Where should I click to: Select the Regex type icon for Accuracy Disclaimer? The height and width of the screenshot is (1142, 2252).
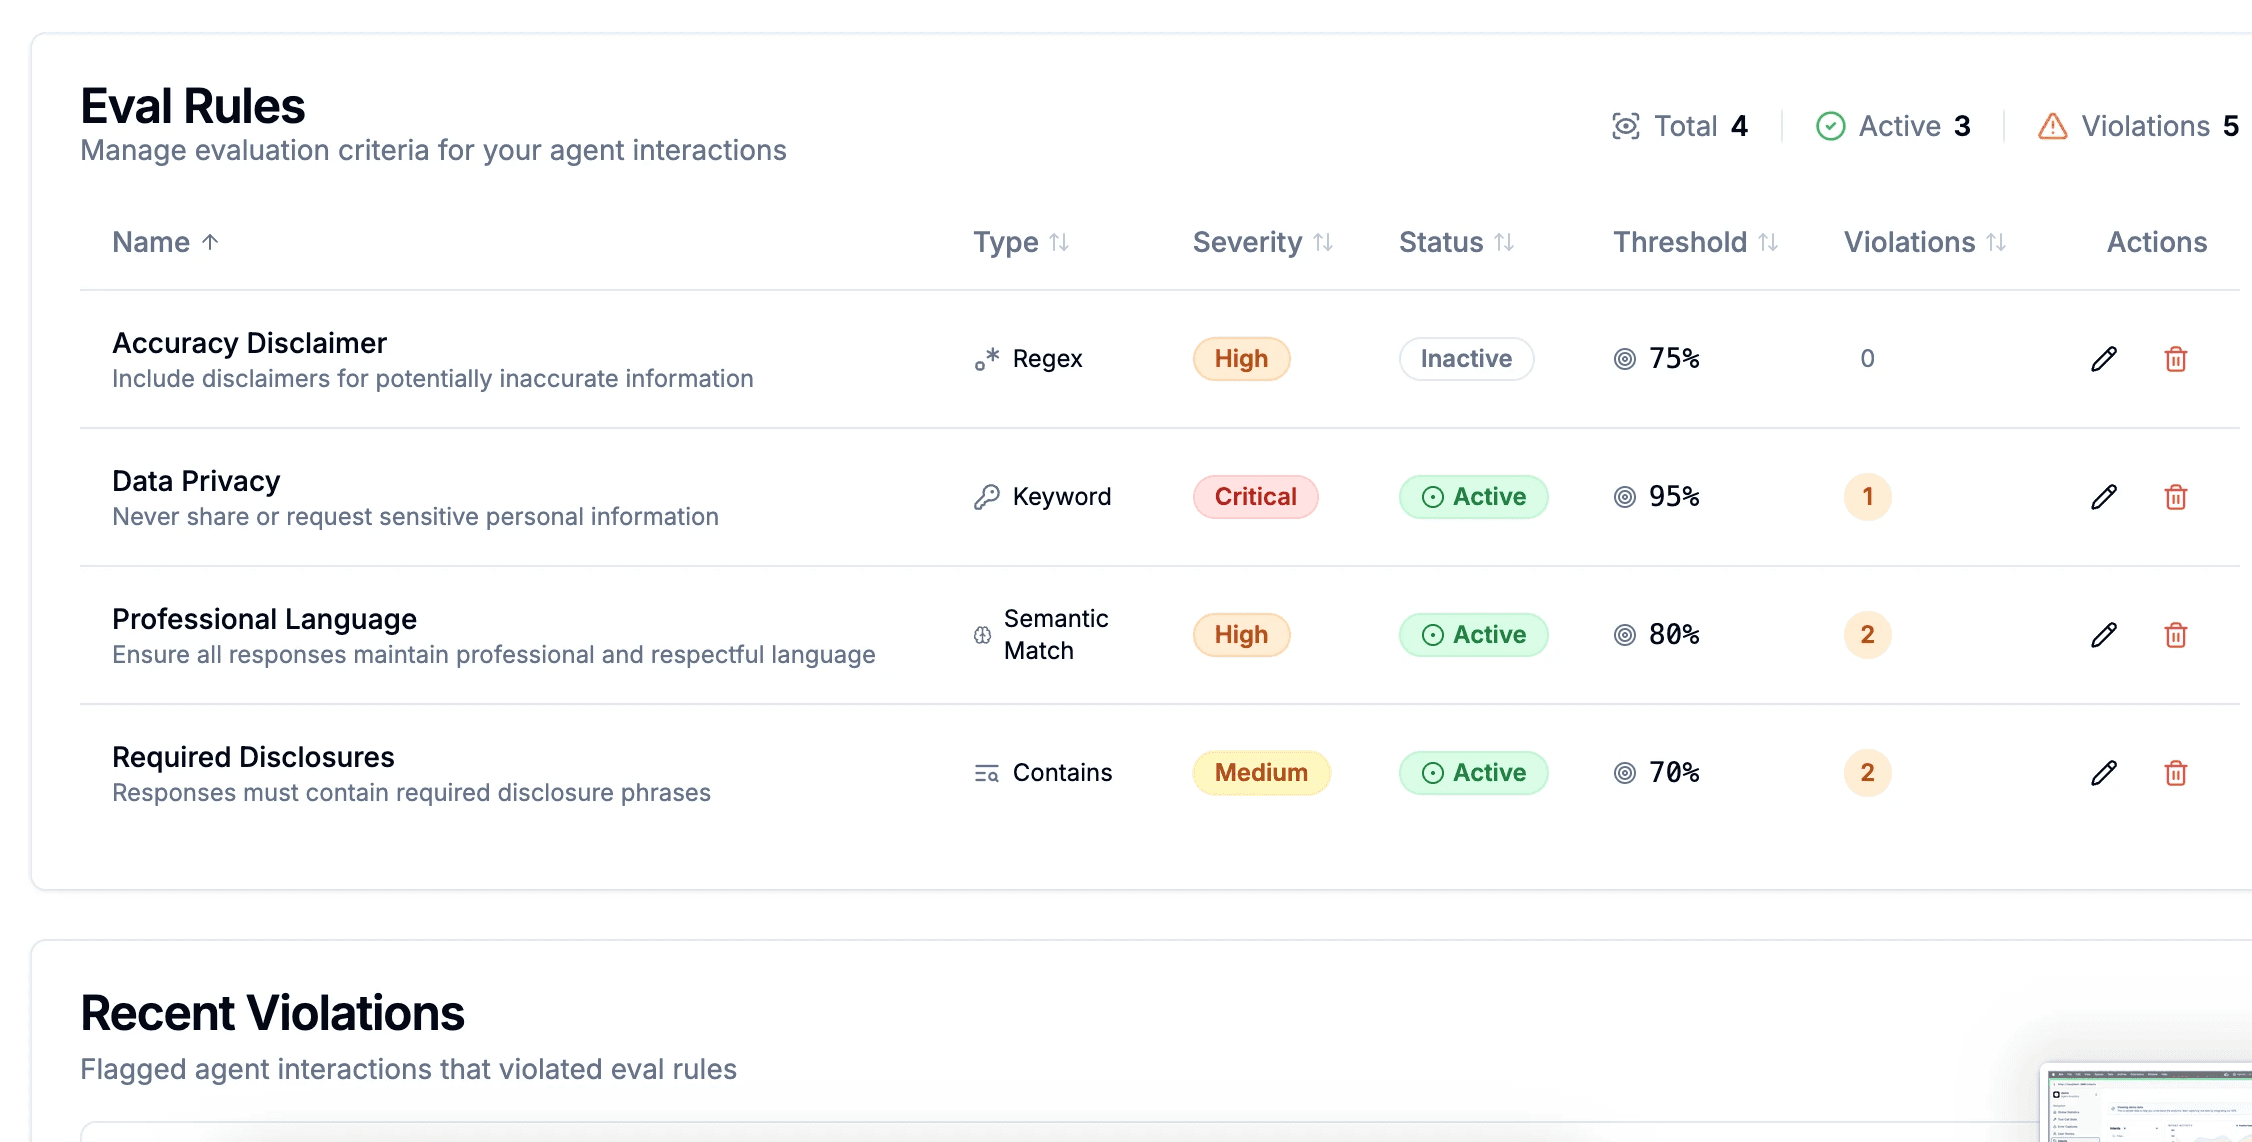click(x=987, y=358)
